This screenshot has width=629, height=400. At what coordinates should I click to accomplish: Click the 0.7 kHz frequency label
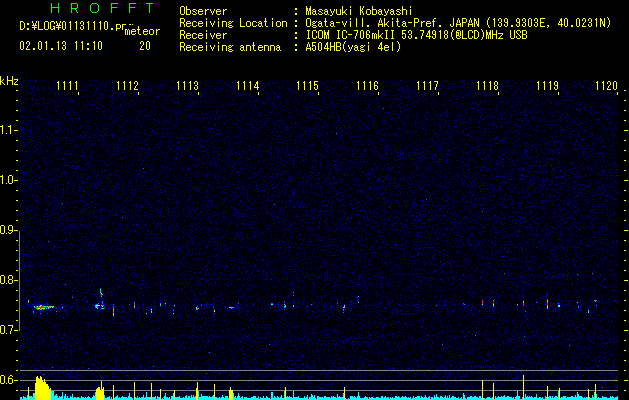8,330
